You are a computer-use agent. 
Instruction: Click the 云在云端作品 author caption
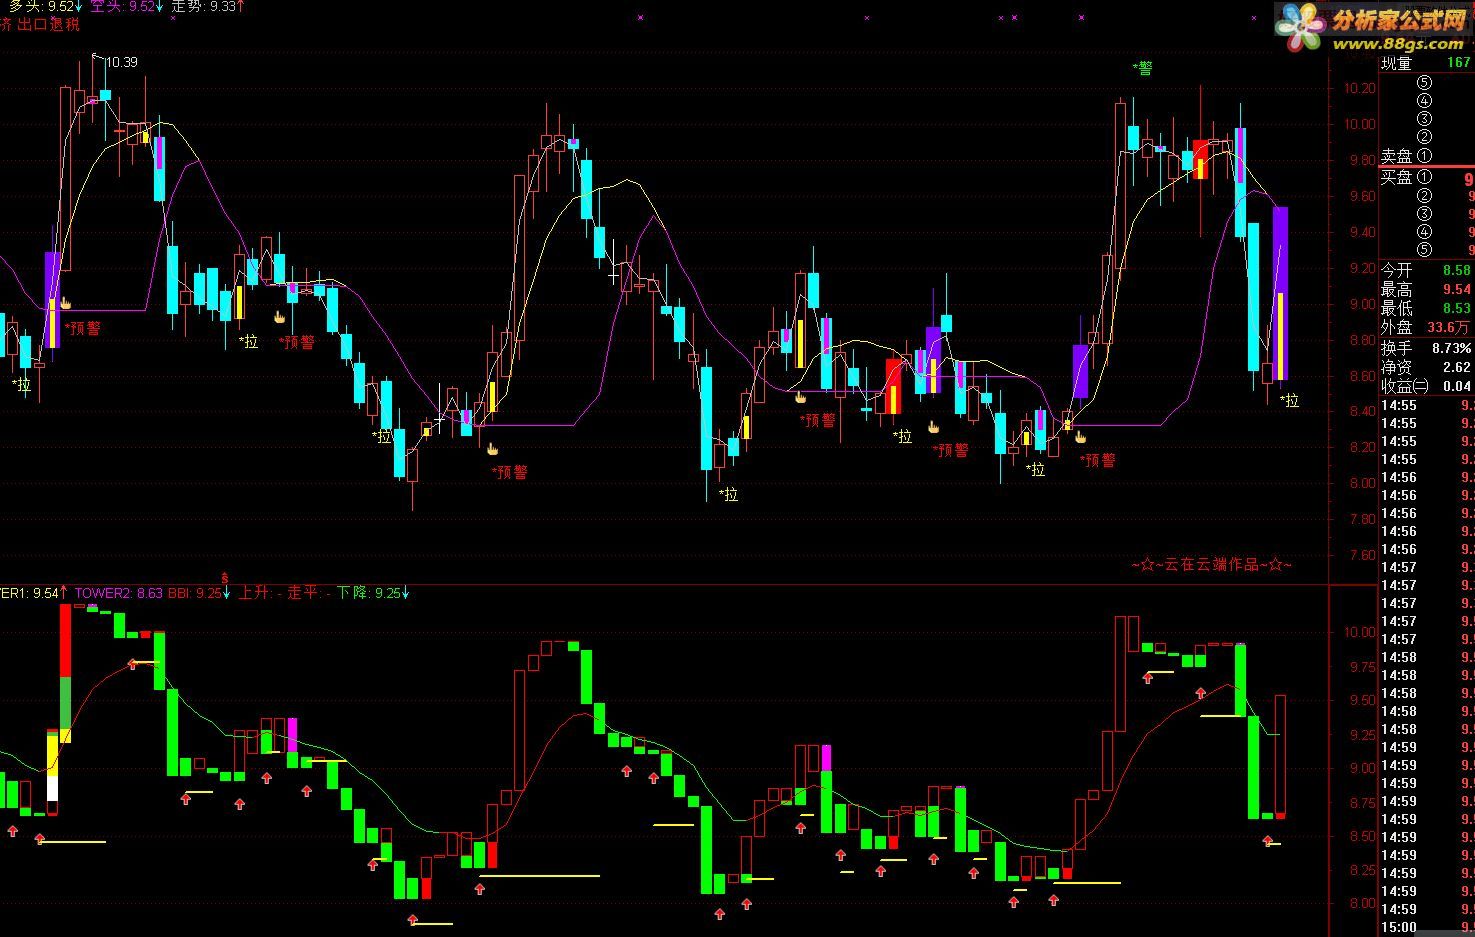[x=1211, y=565]
